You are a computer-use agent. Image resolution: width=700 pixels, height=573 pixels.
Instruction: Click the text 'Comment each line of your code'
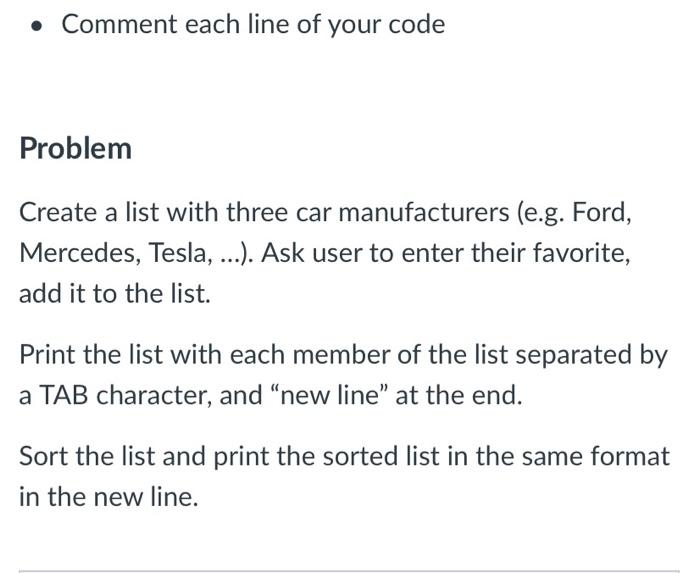tap(253, 25)
